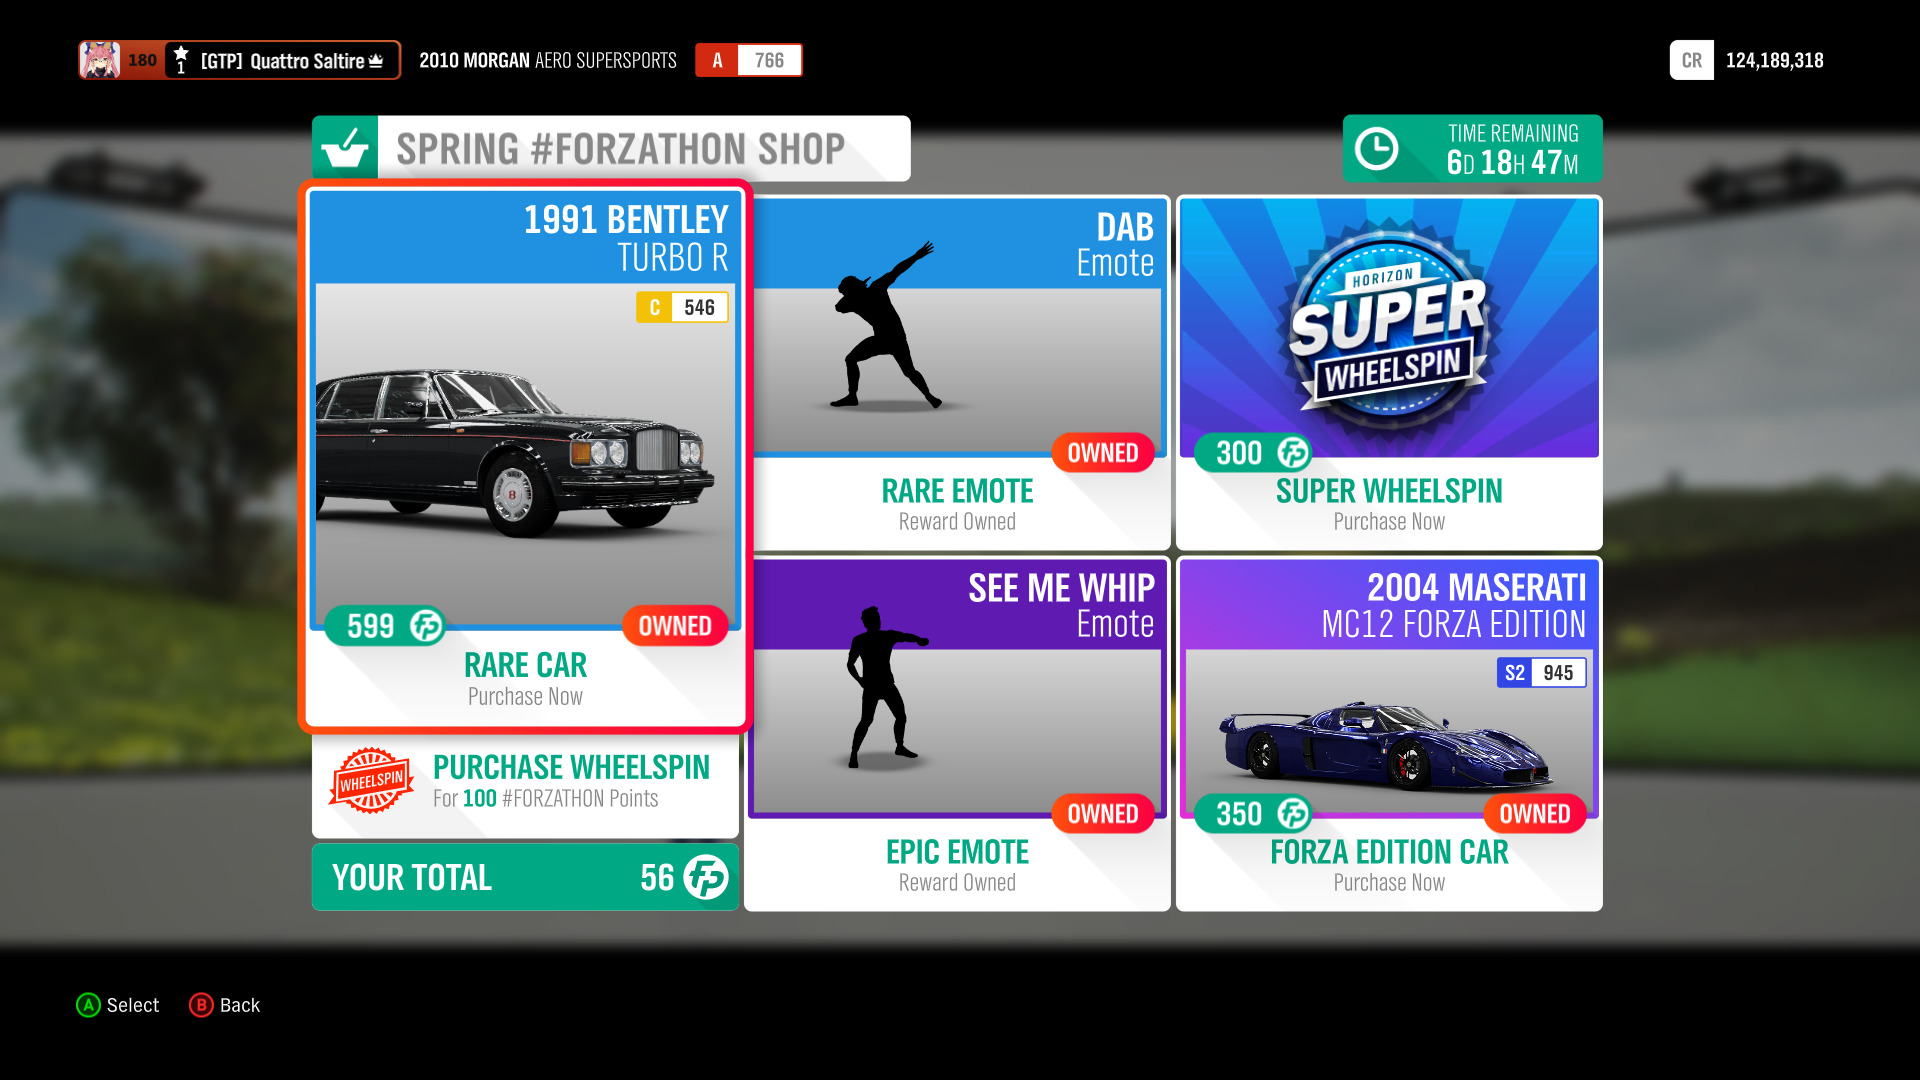This screenshot has height=1080, width=1920.
Task: Click the green A Select button icon
Action: [88, 1005]
